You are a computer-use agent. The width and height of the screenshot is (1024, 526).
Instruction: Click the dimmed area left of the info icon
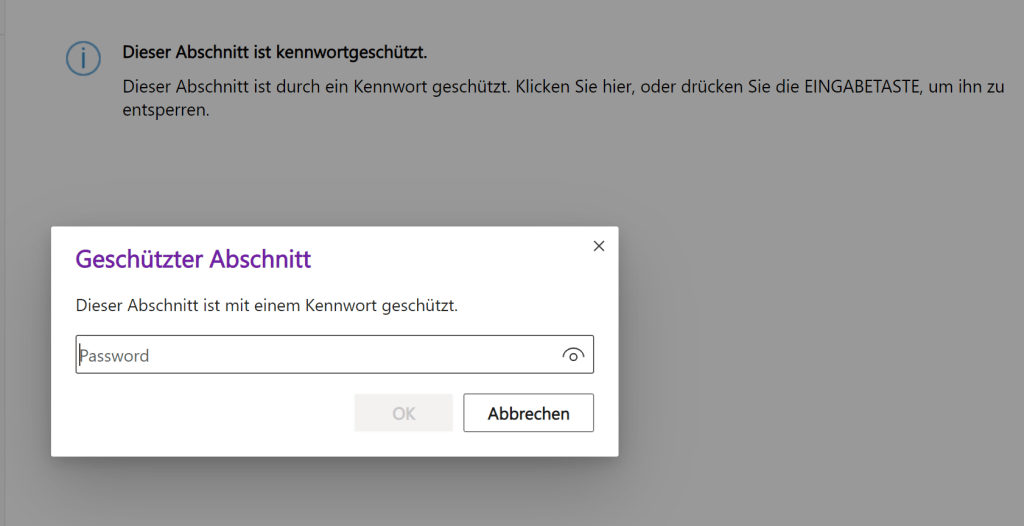pyautogui.click(x=30, y=59)
